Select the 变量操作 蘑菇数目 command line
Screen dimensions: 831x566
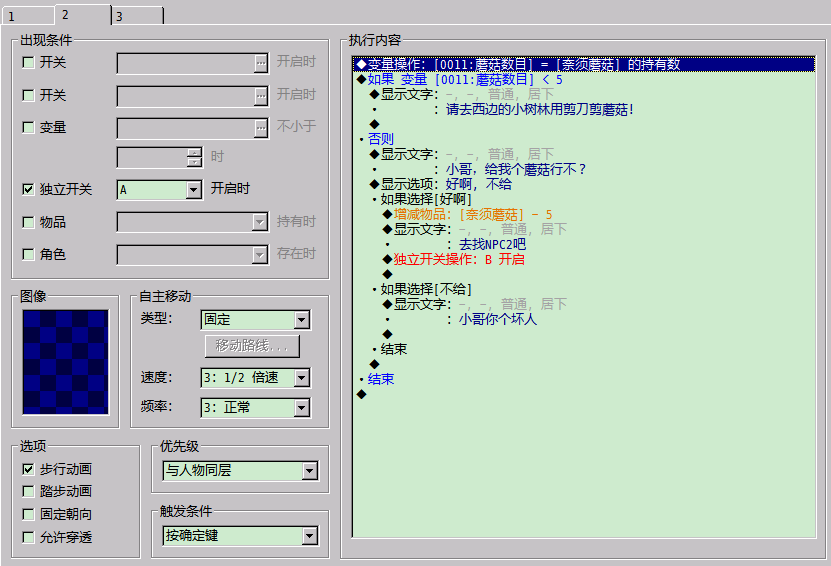coord(584,65)
